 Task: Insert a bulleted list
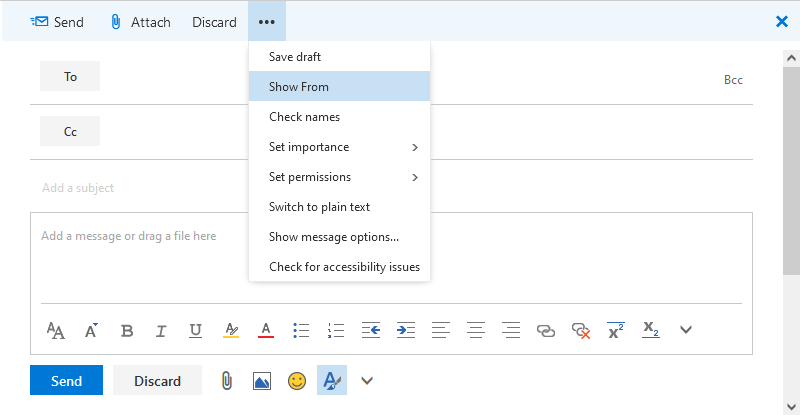coord(300,329)
